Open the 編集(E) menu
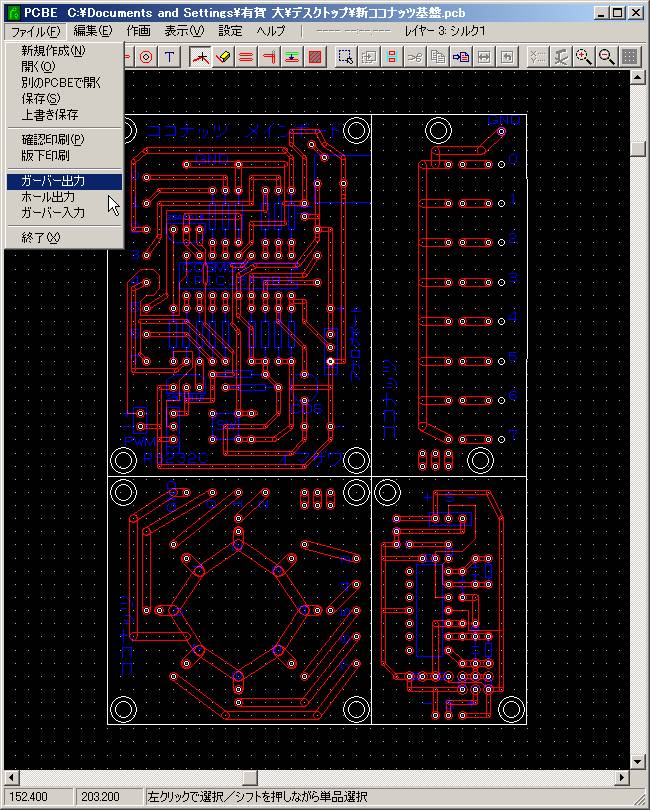Viewport: 650px width, 810px height. pos(92,31)
